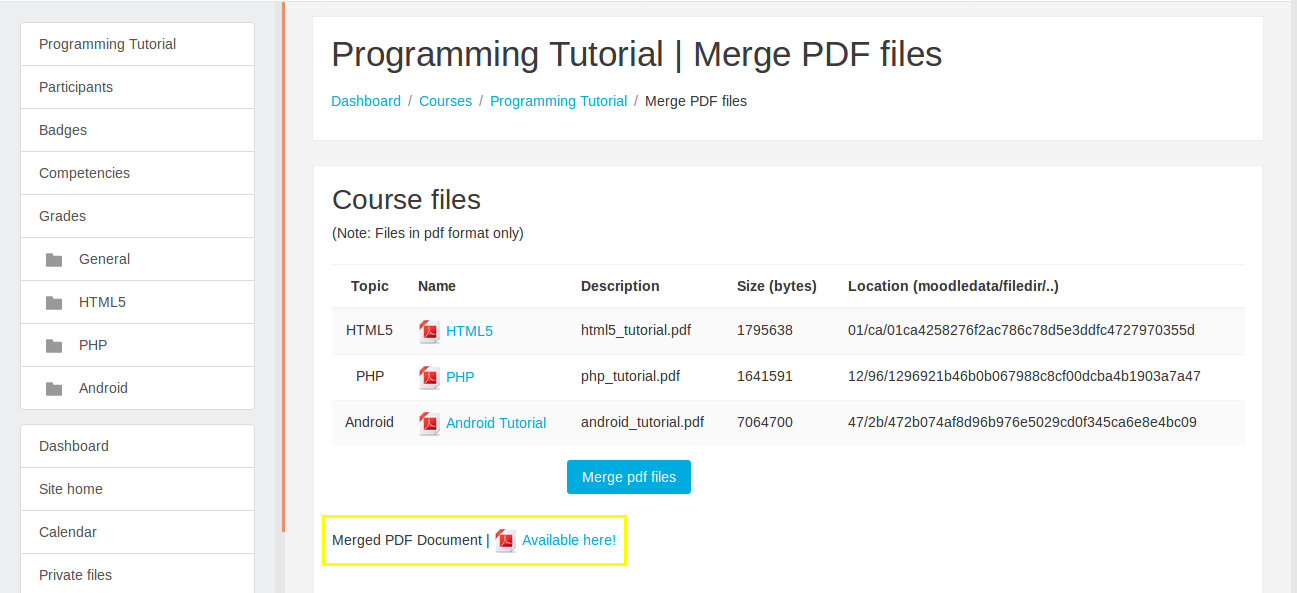Click the folder icon next to PHP in sidebar

pyautogui.click(x=54, y=346)
